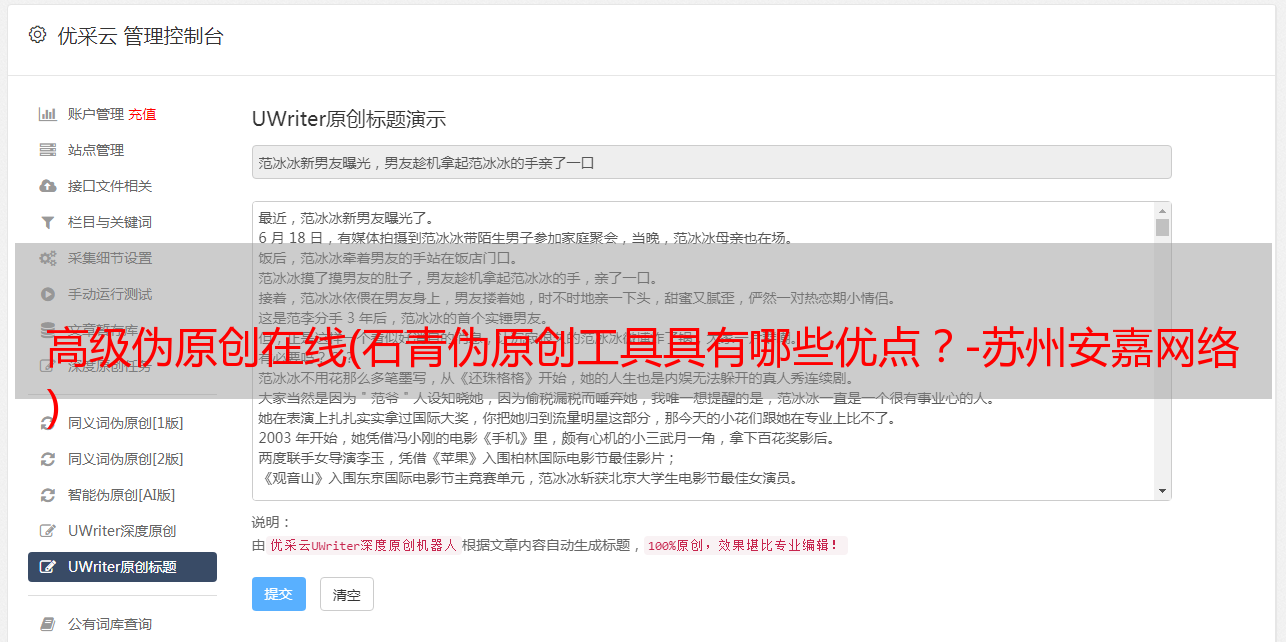This screenshot has height=642, width=1286.
Task: Click the gears icon for 采集细节设置
Action: click(47, 258)
